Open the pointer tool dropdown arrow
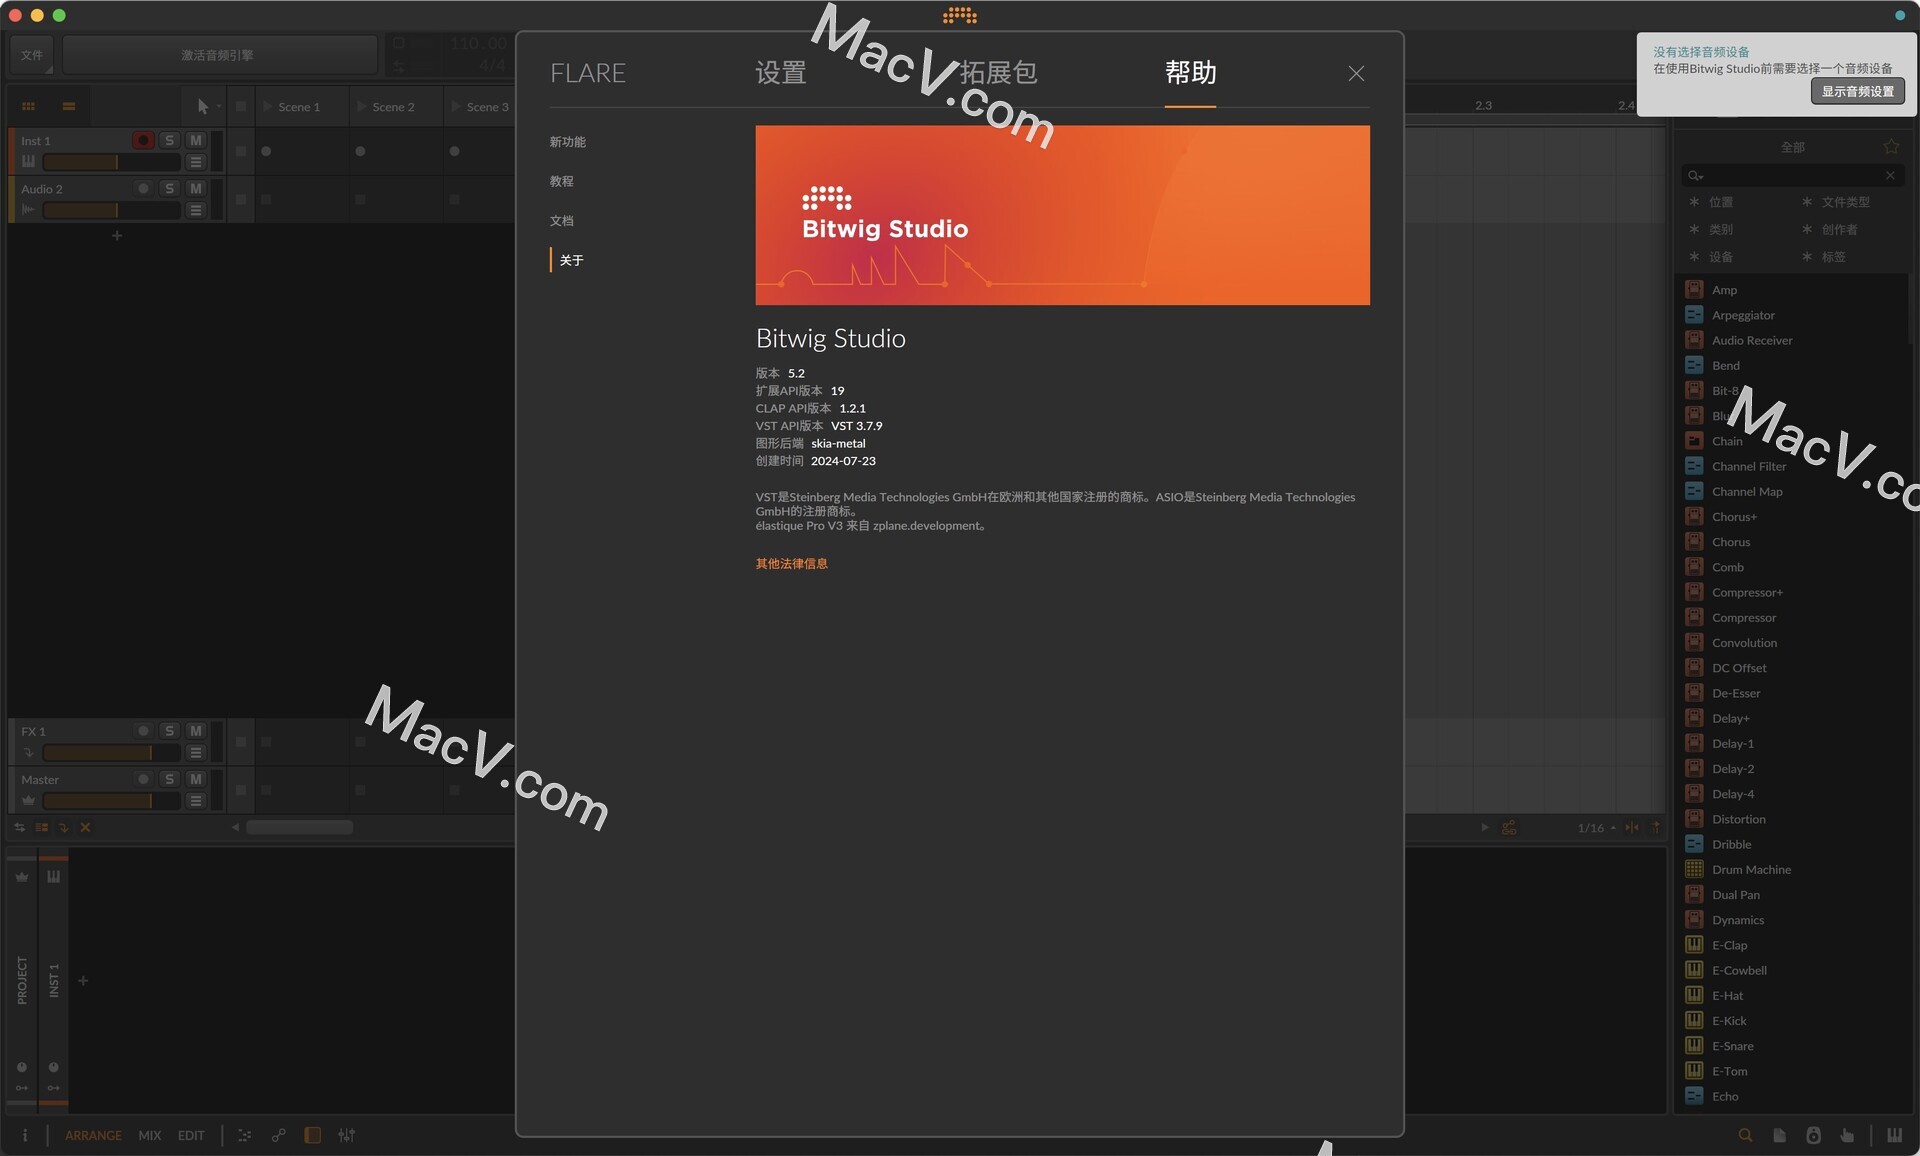Image resolution: width=1920 pixels, height=1156 pixels. (x=219, y=106)
